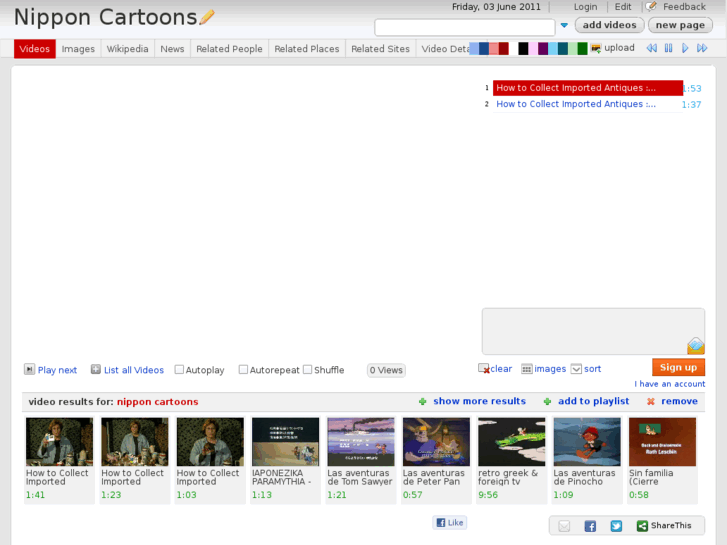
Task: Select playlist item 1 highlighted in red
Action: click(588, 88)
